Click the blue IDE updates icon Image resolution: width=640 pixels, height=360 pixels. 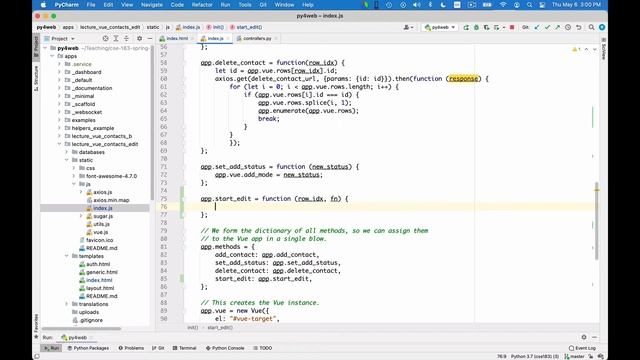pyautogui.click(x=602, y=27)
